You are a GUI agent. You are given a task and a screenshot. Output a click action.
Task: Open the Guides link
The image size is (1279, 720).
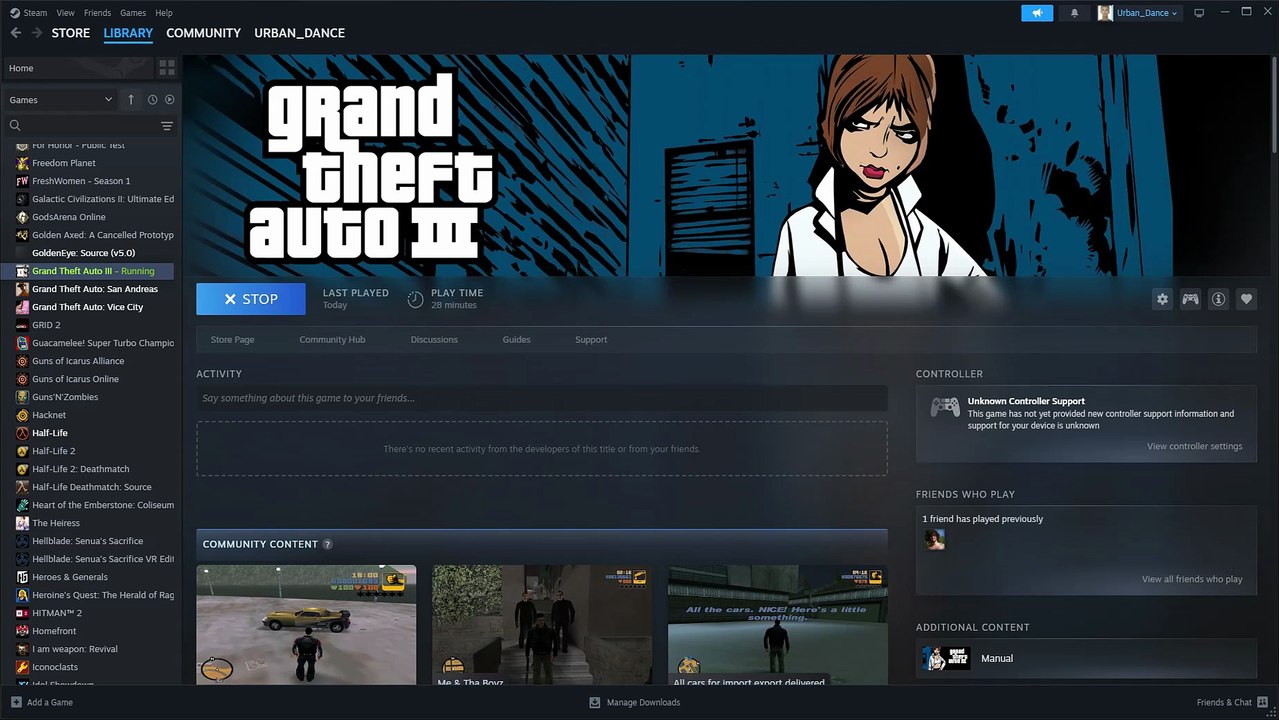tap(516, 340)
